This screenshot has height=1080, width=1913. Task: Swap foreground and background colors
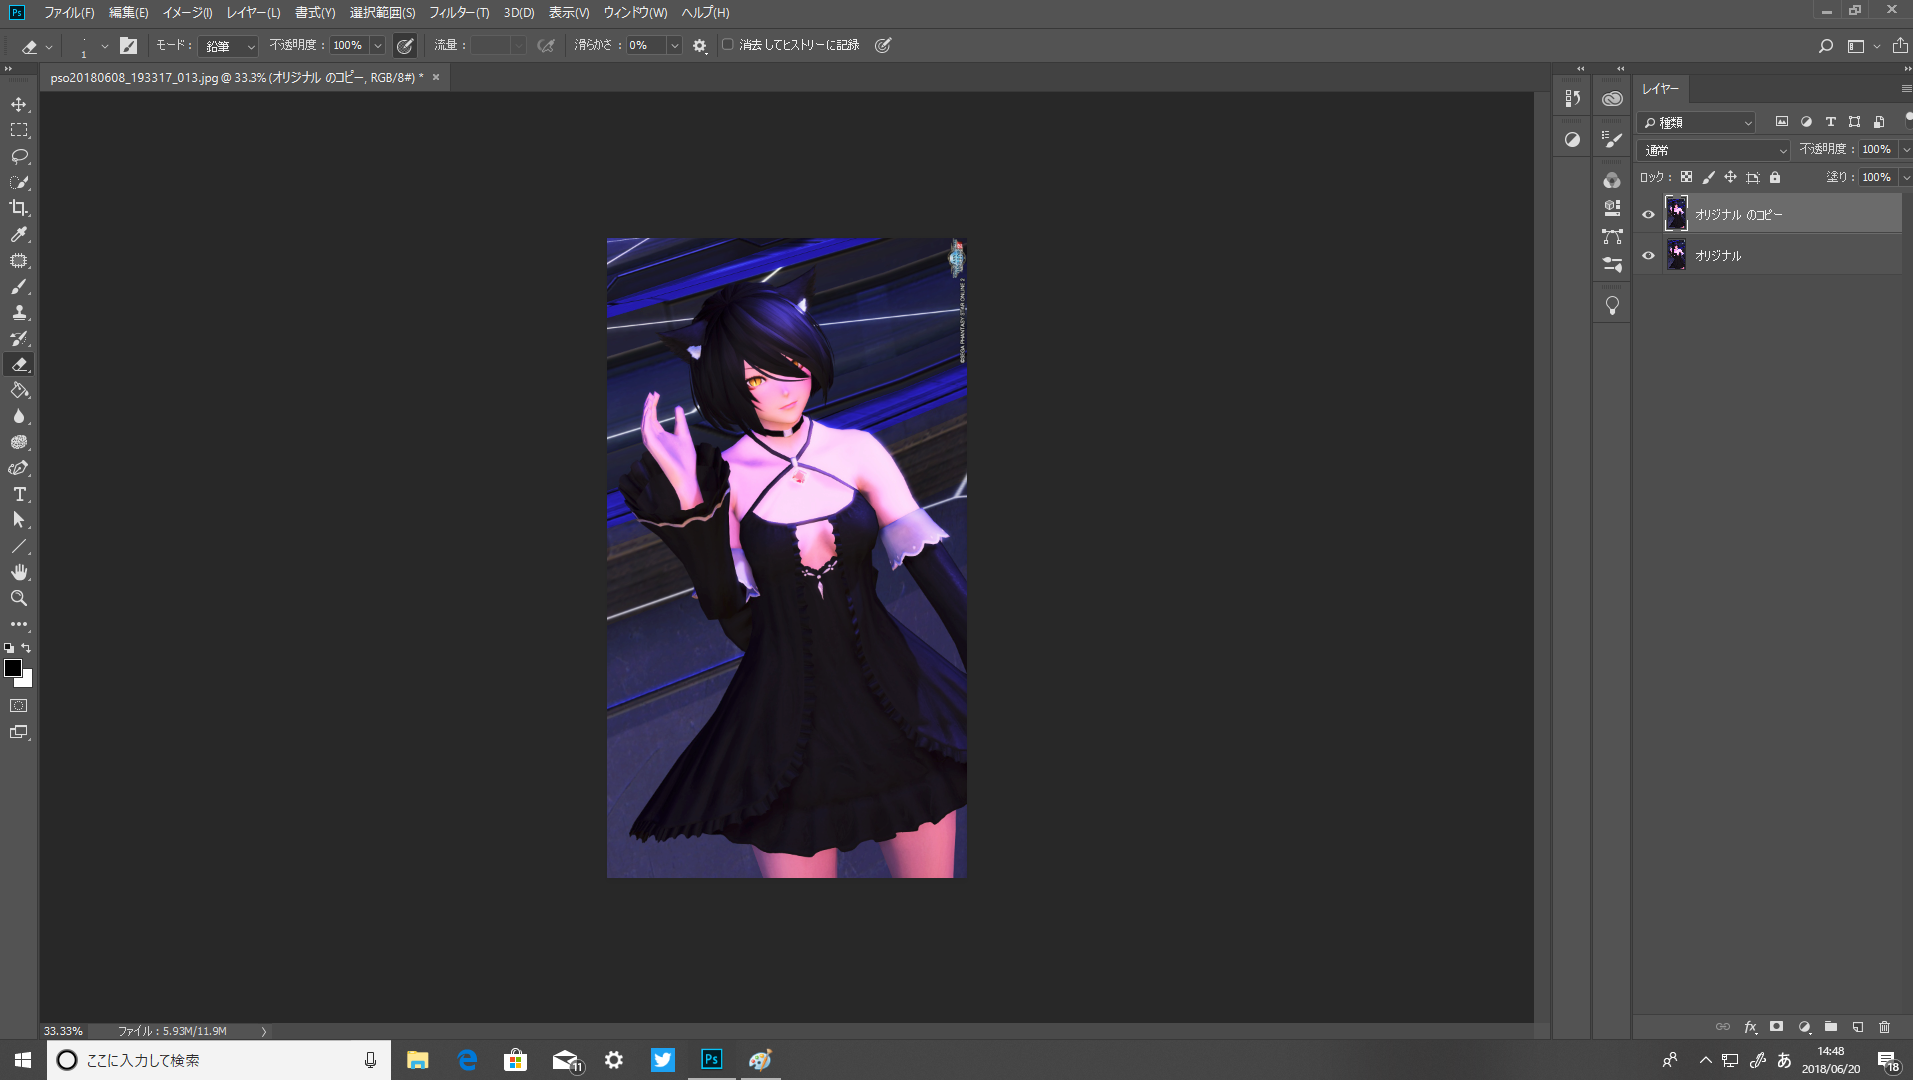pyautogui.click(x=27, y=648)
